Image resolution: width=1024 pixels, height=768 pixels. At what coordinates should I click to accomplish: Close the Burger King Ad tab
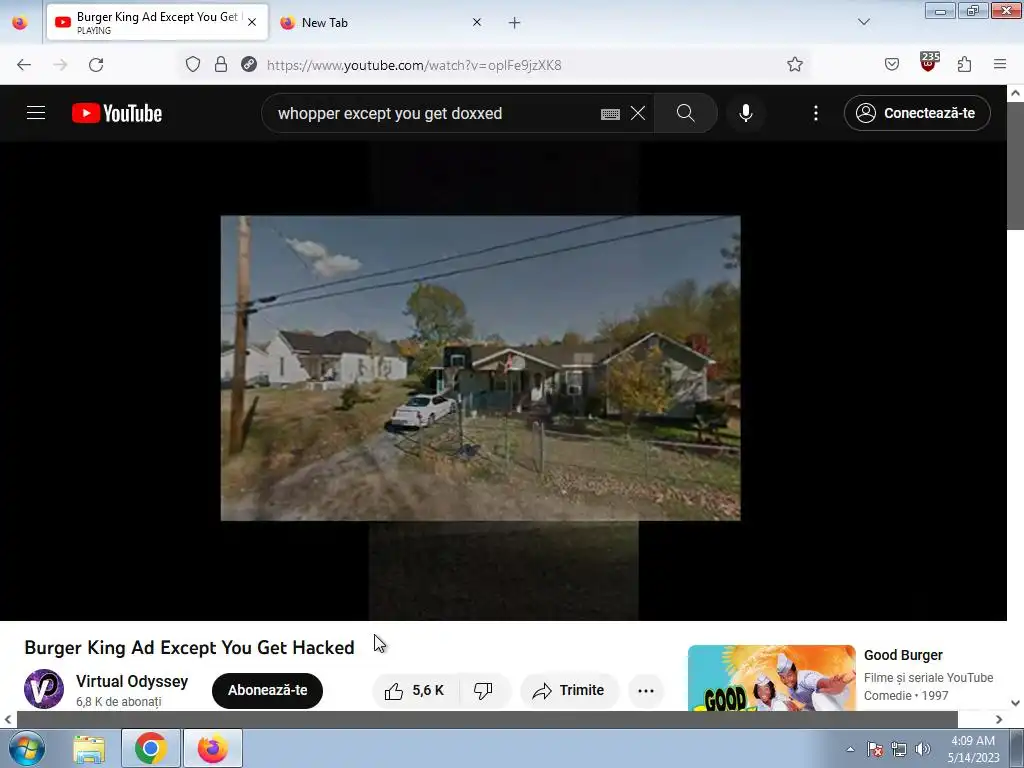(252, 22)
